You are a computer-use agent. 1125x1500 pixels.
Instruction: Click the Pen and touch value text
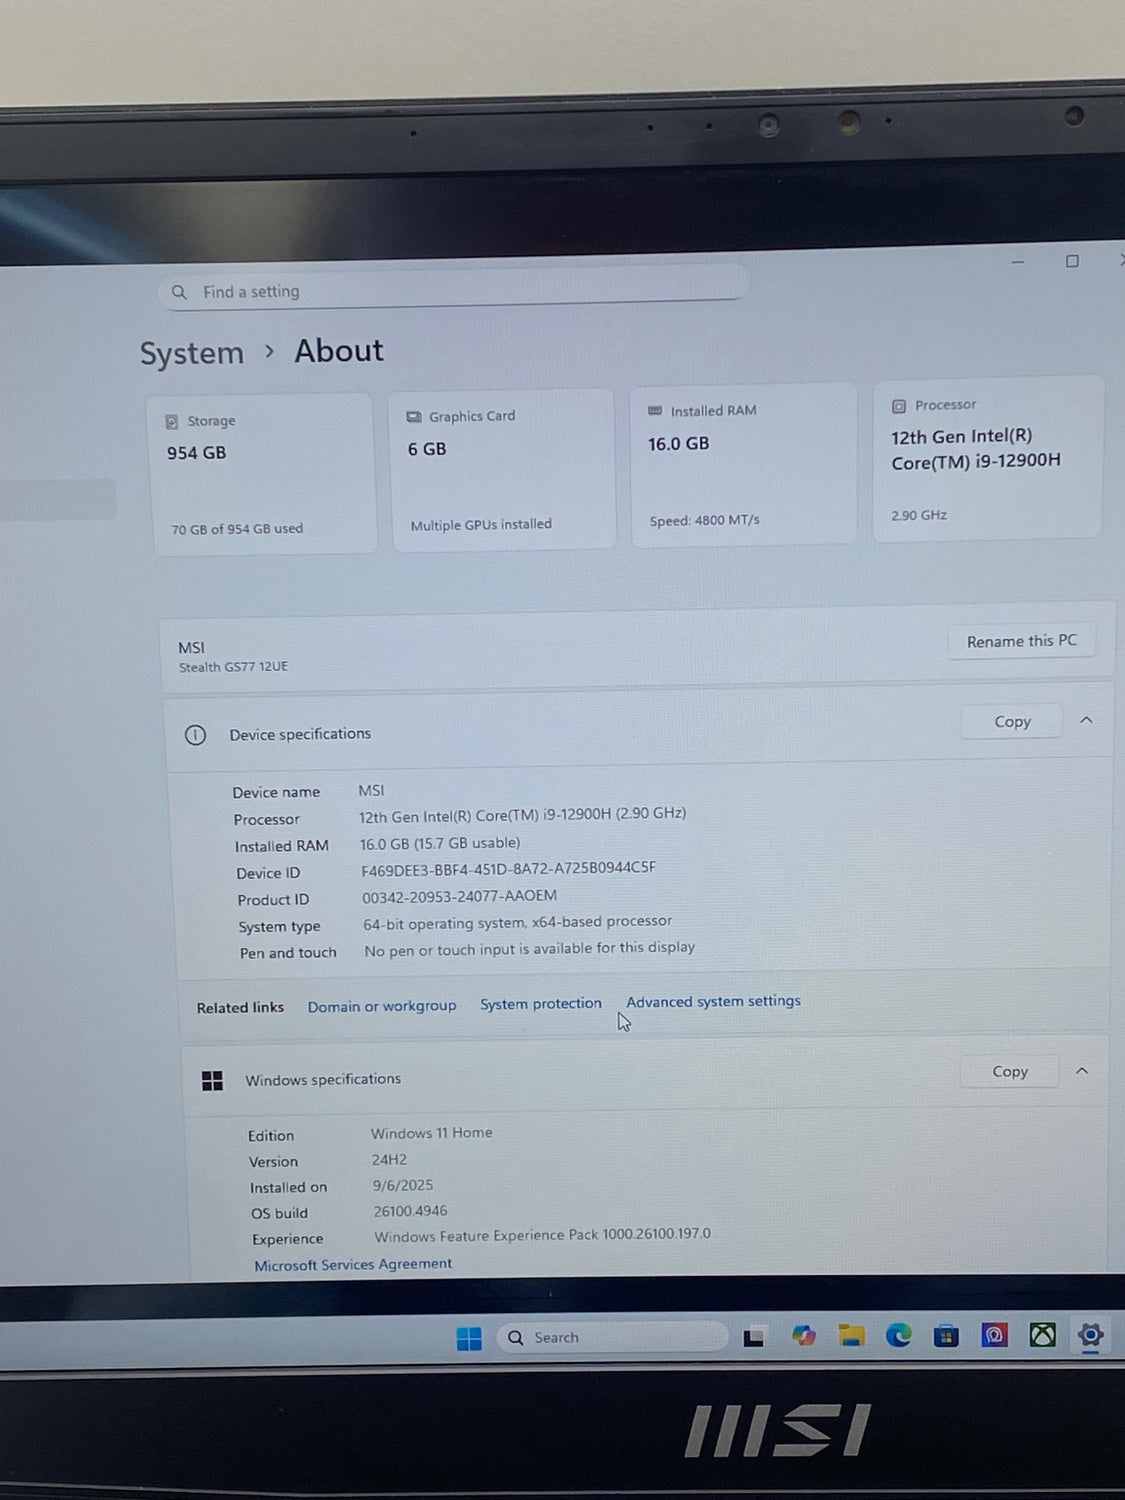tap(530, 949)
